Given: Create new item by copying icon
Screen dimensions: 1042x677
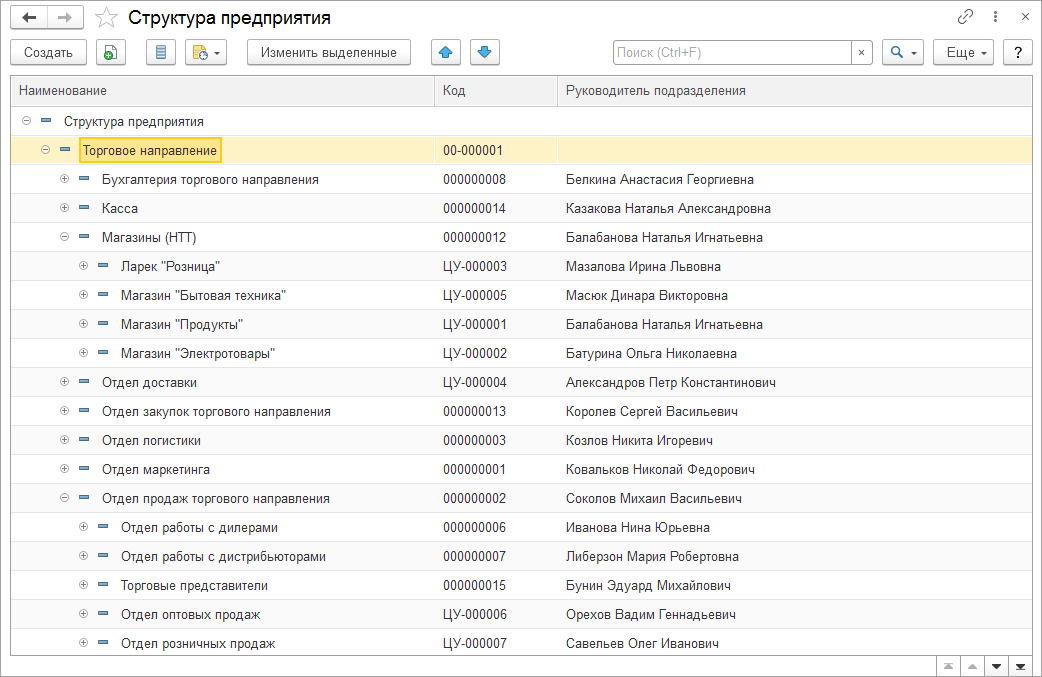Looking at the screenshot, I should click(110, 53).
